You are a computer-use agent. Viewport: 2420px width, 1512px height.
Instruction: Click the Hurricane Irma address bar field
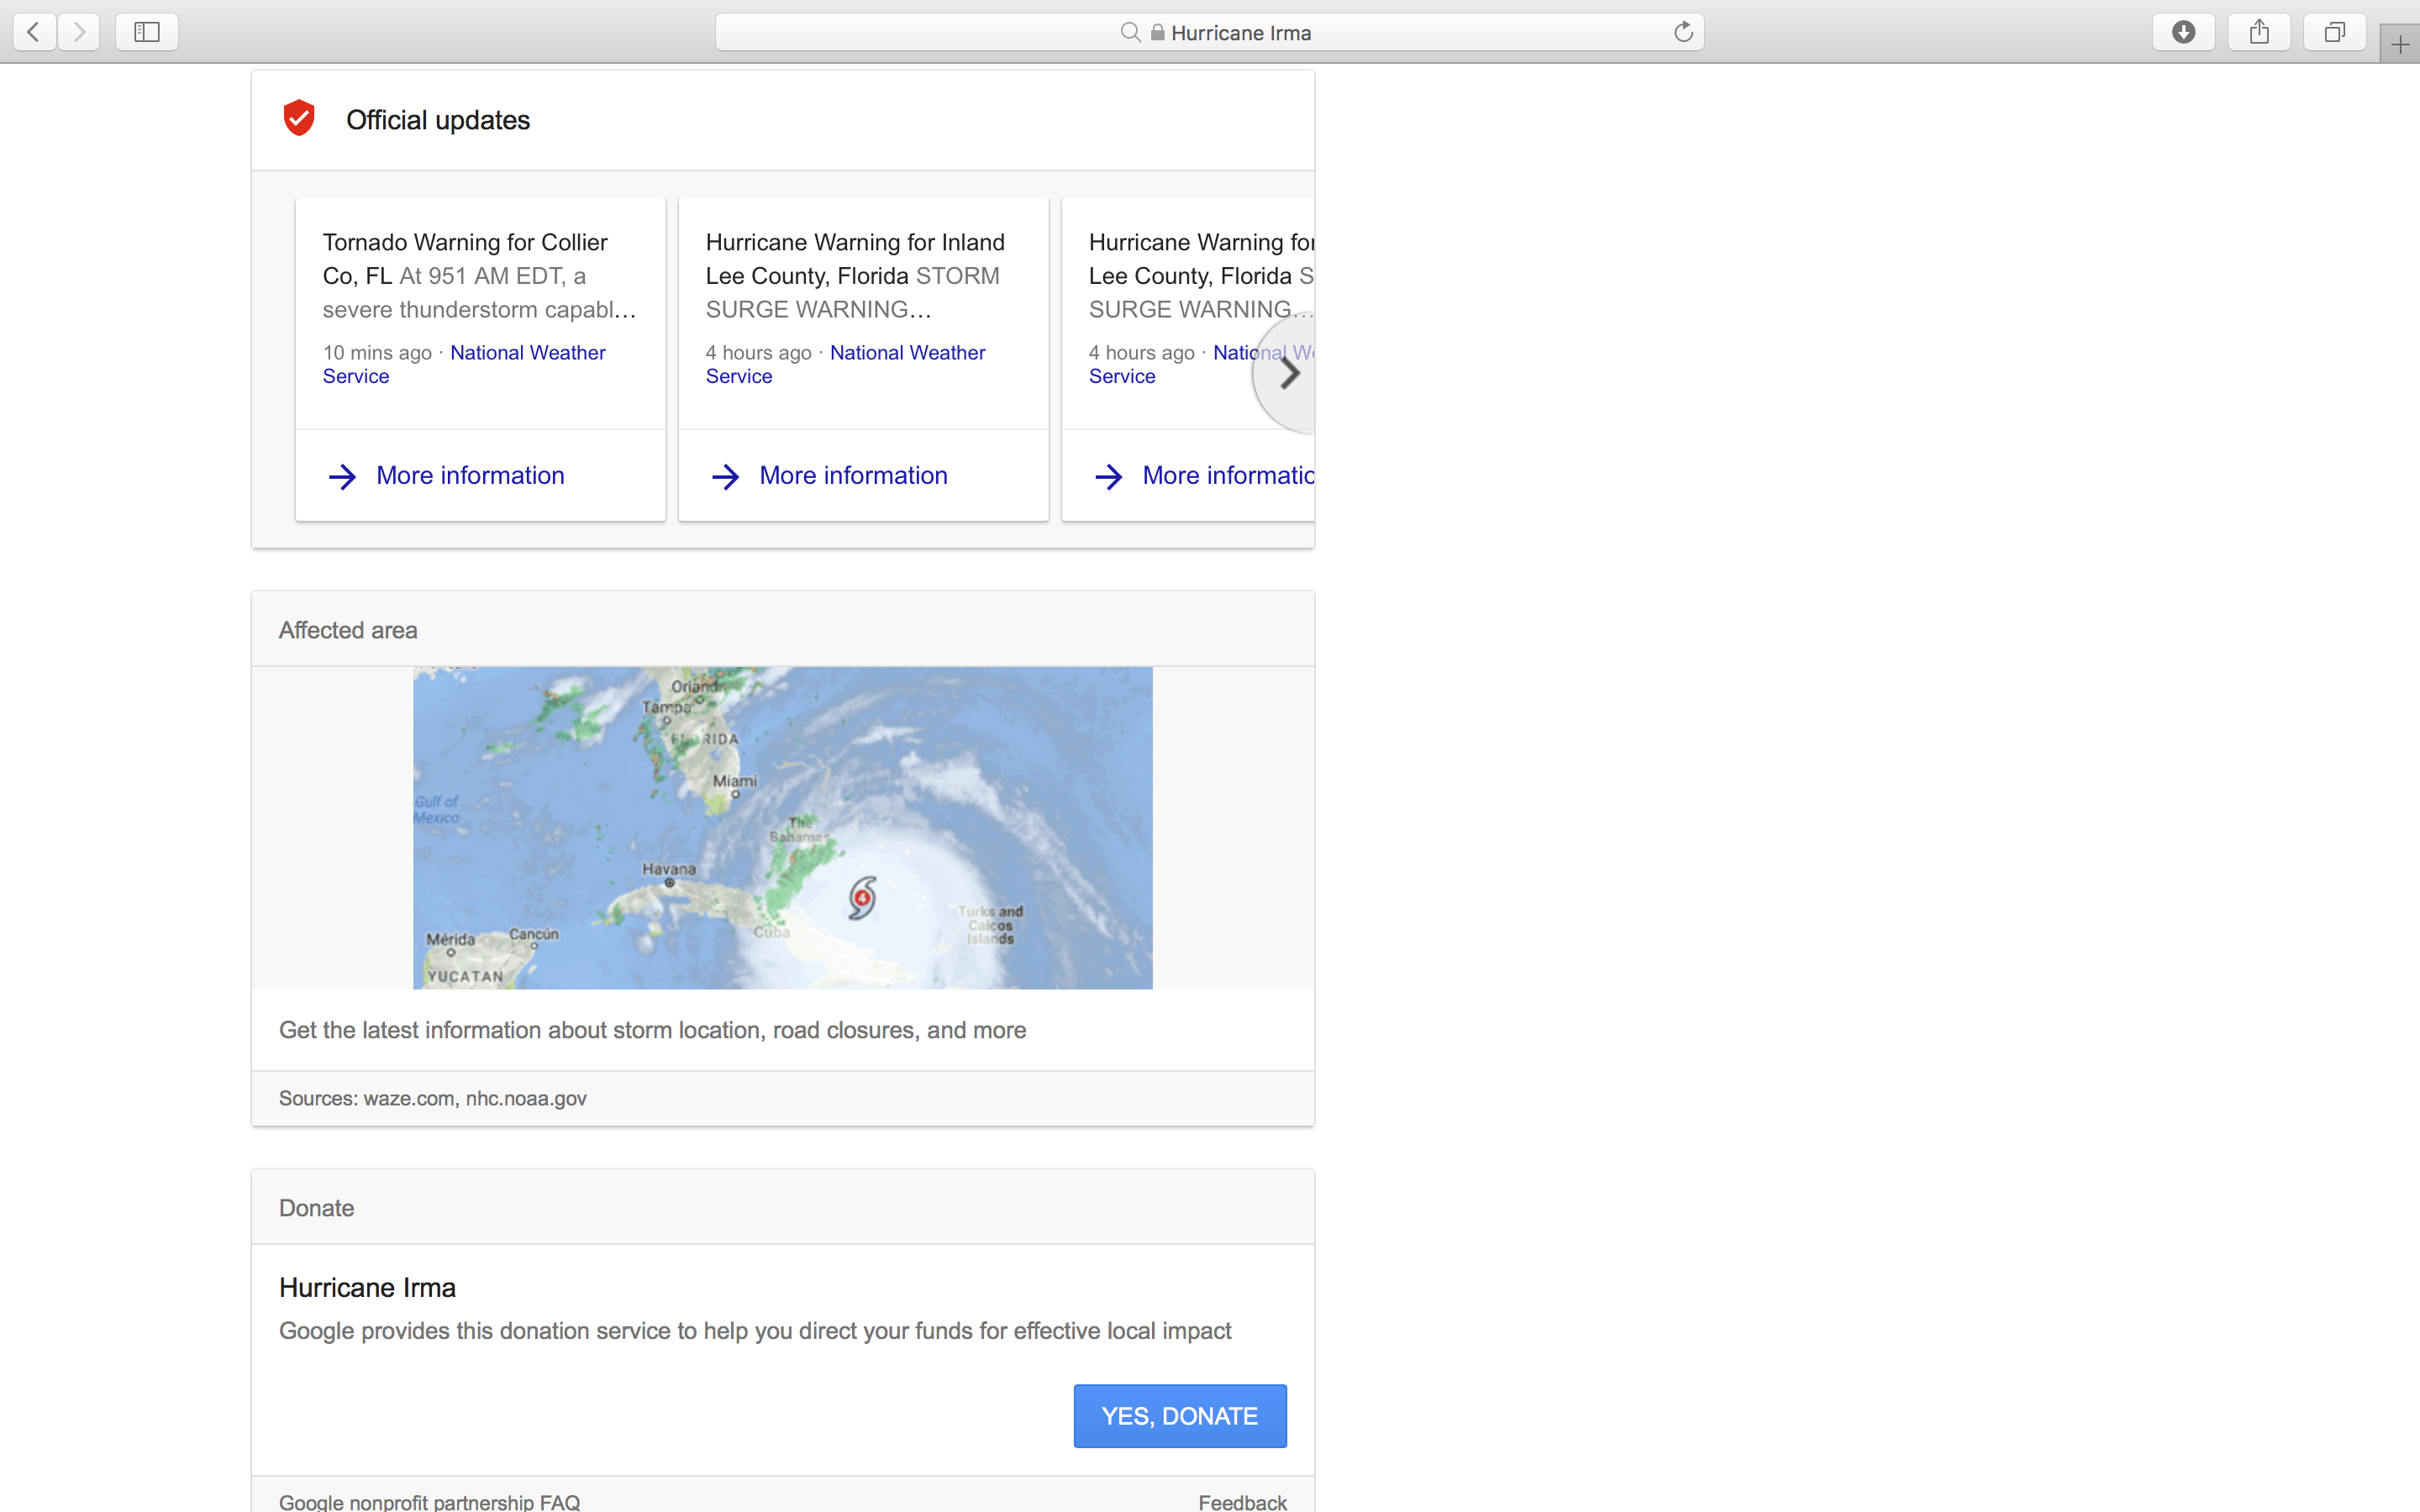click(1209, 32)
